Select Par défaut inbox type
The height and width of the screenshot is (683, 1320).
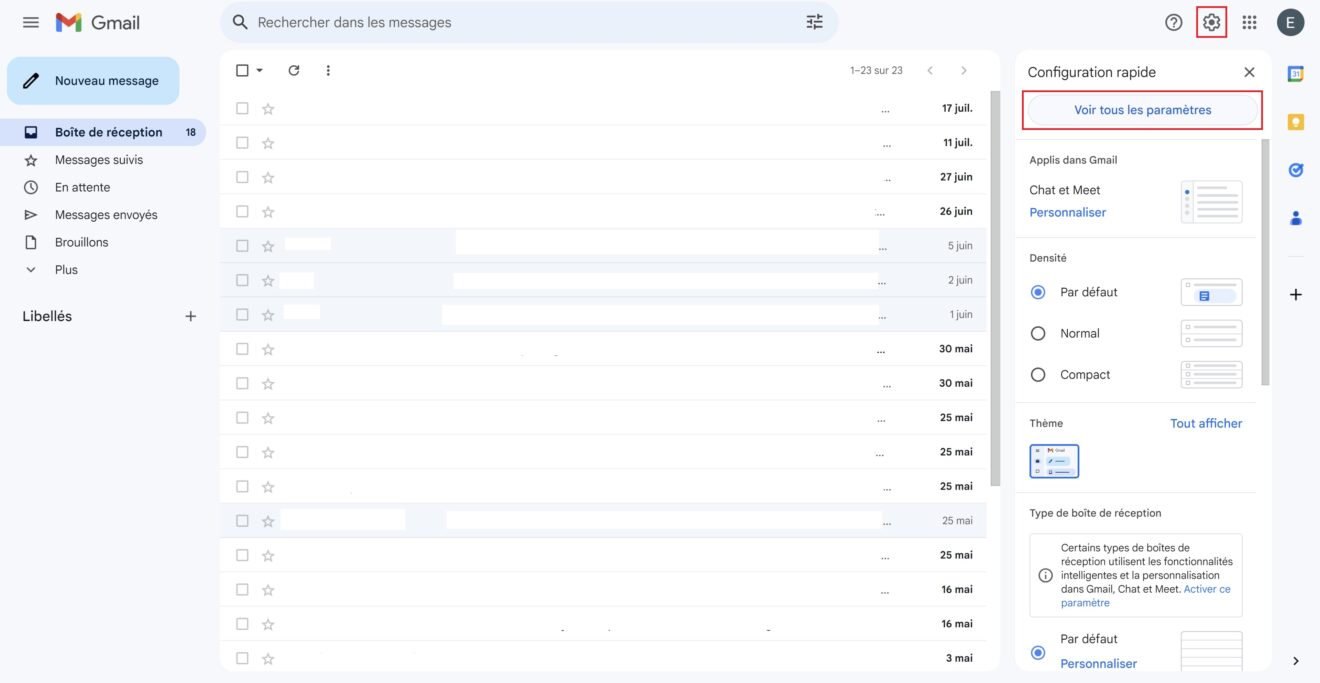pos(1038,652)
